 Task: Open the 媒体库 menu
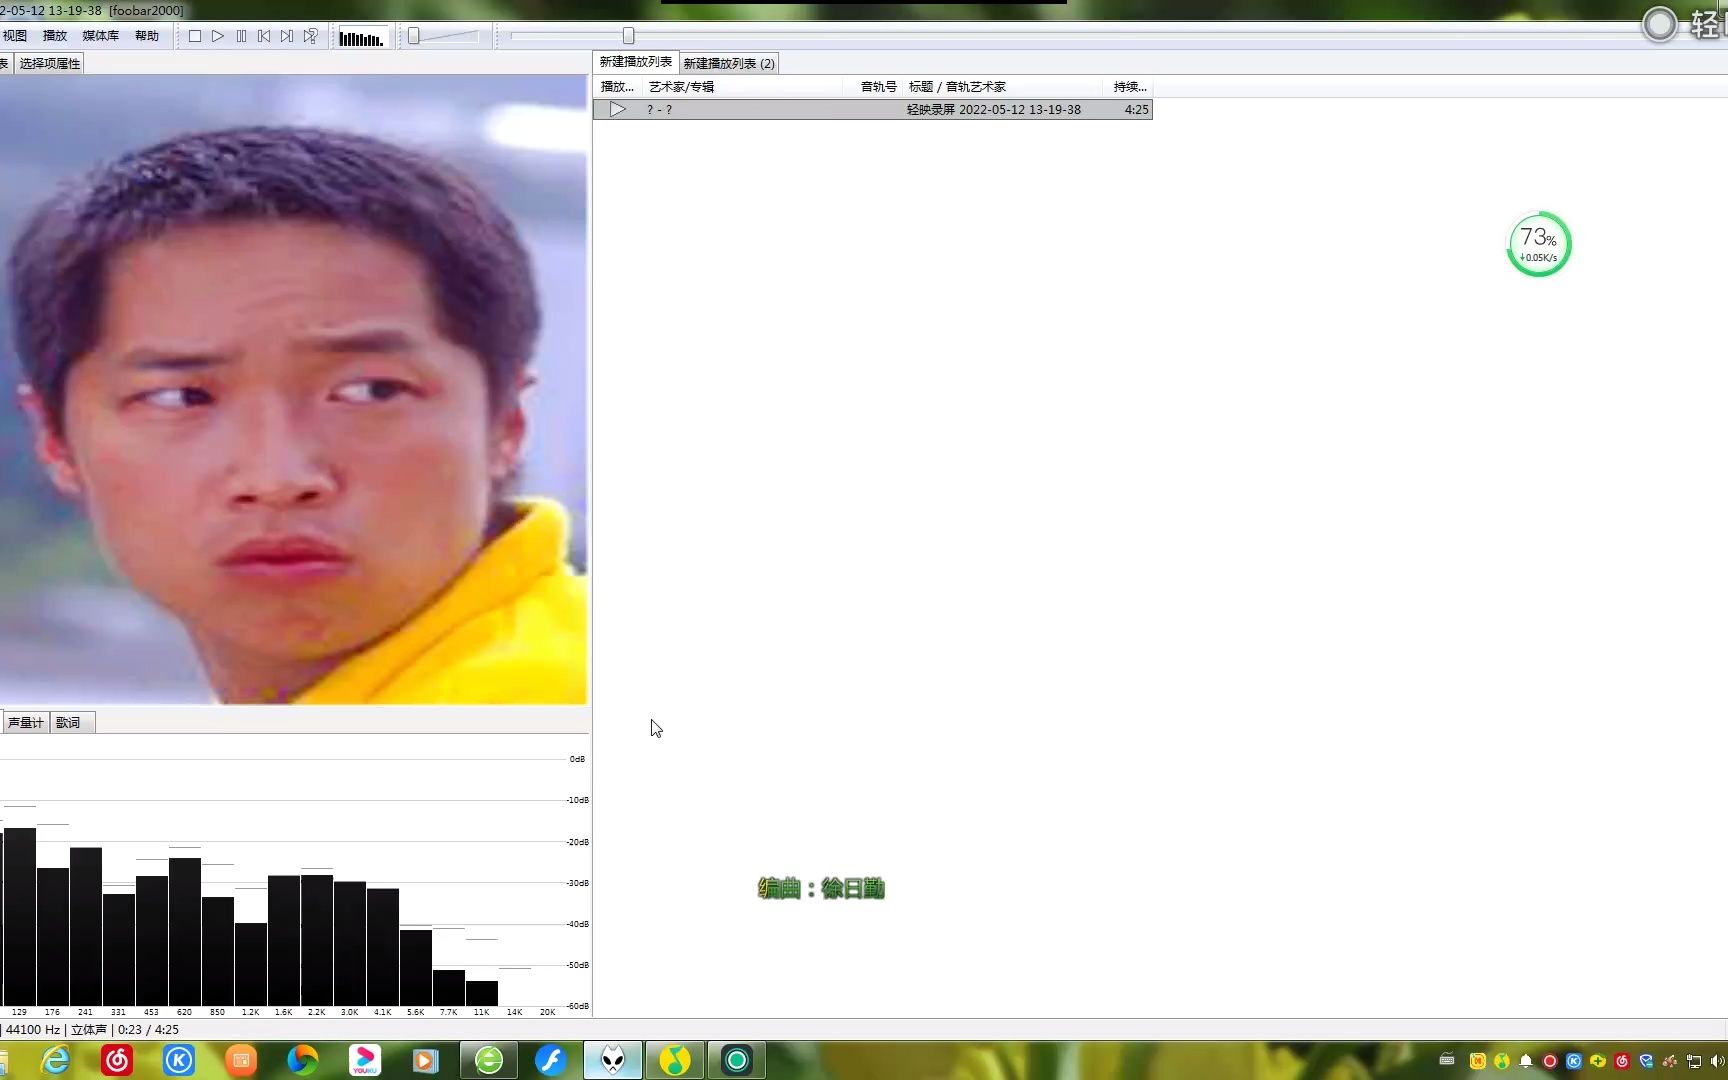coord(100,36)
